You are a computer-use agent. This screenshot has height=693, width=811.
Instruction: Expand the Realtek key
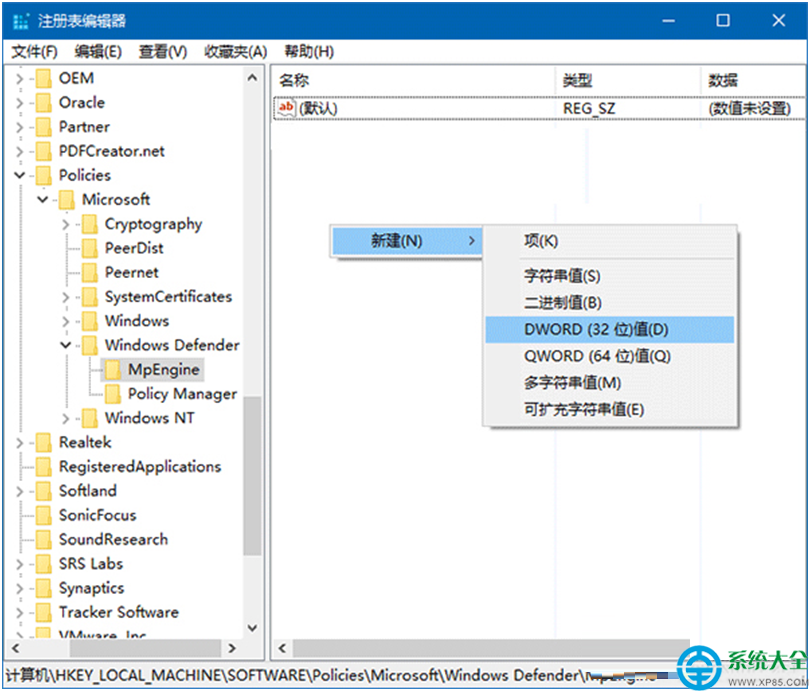tap(20, 443)
